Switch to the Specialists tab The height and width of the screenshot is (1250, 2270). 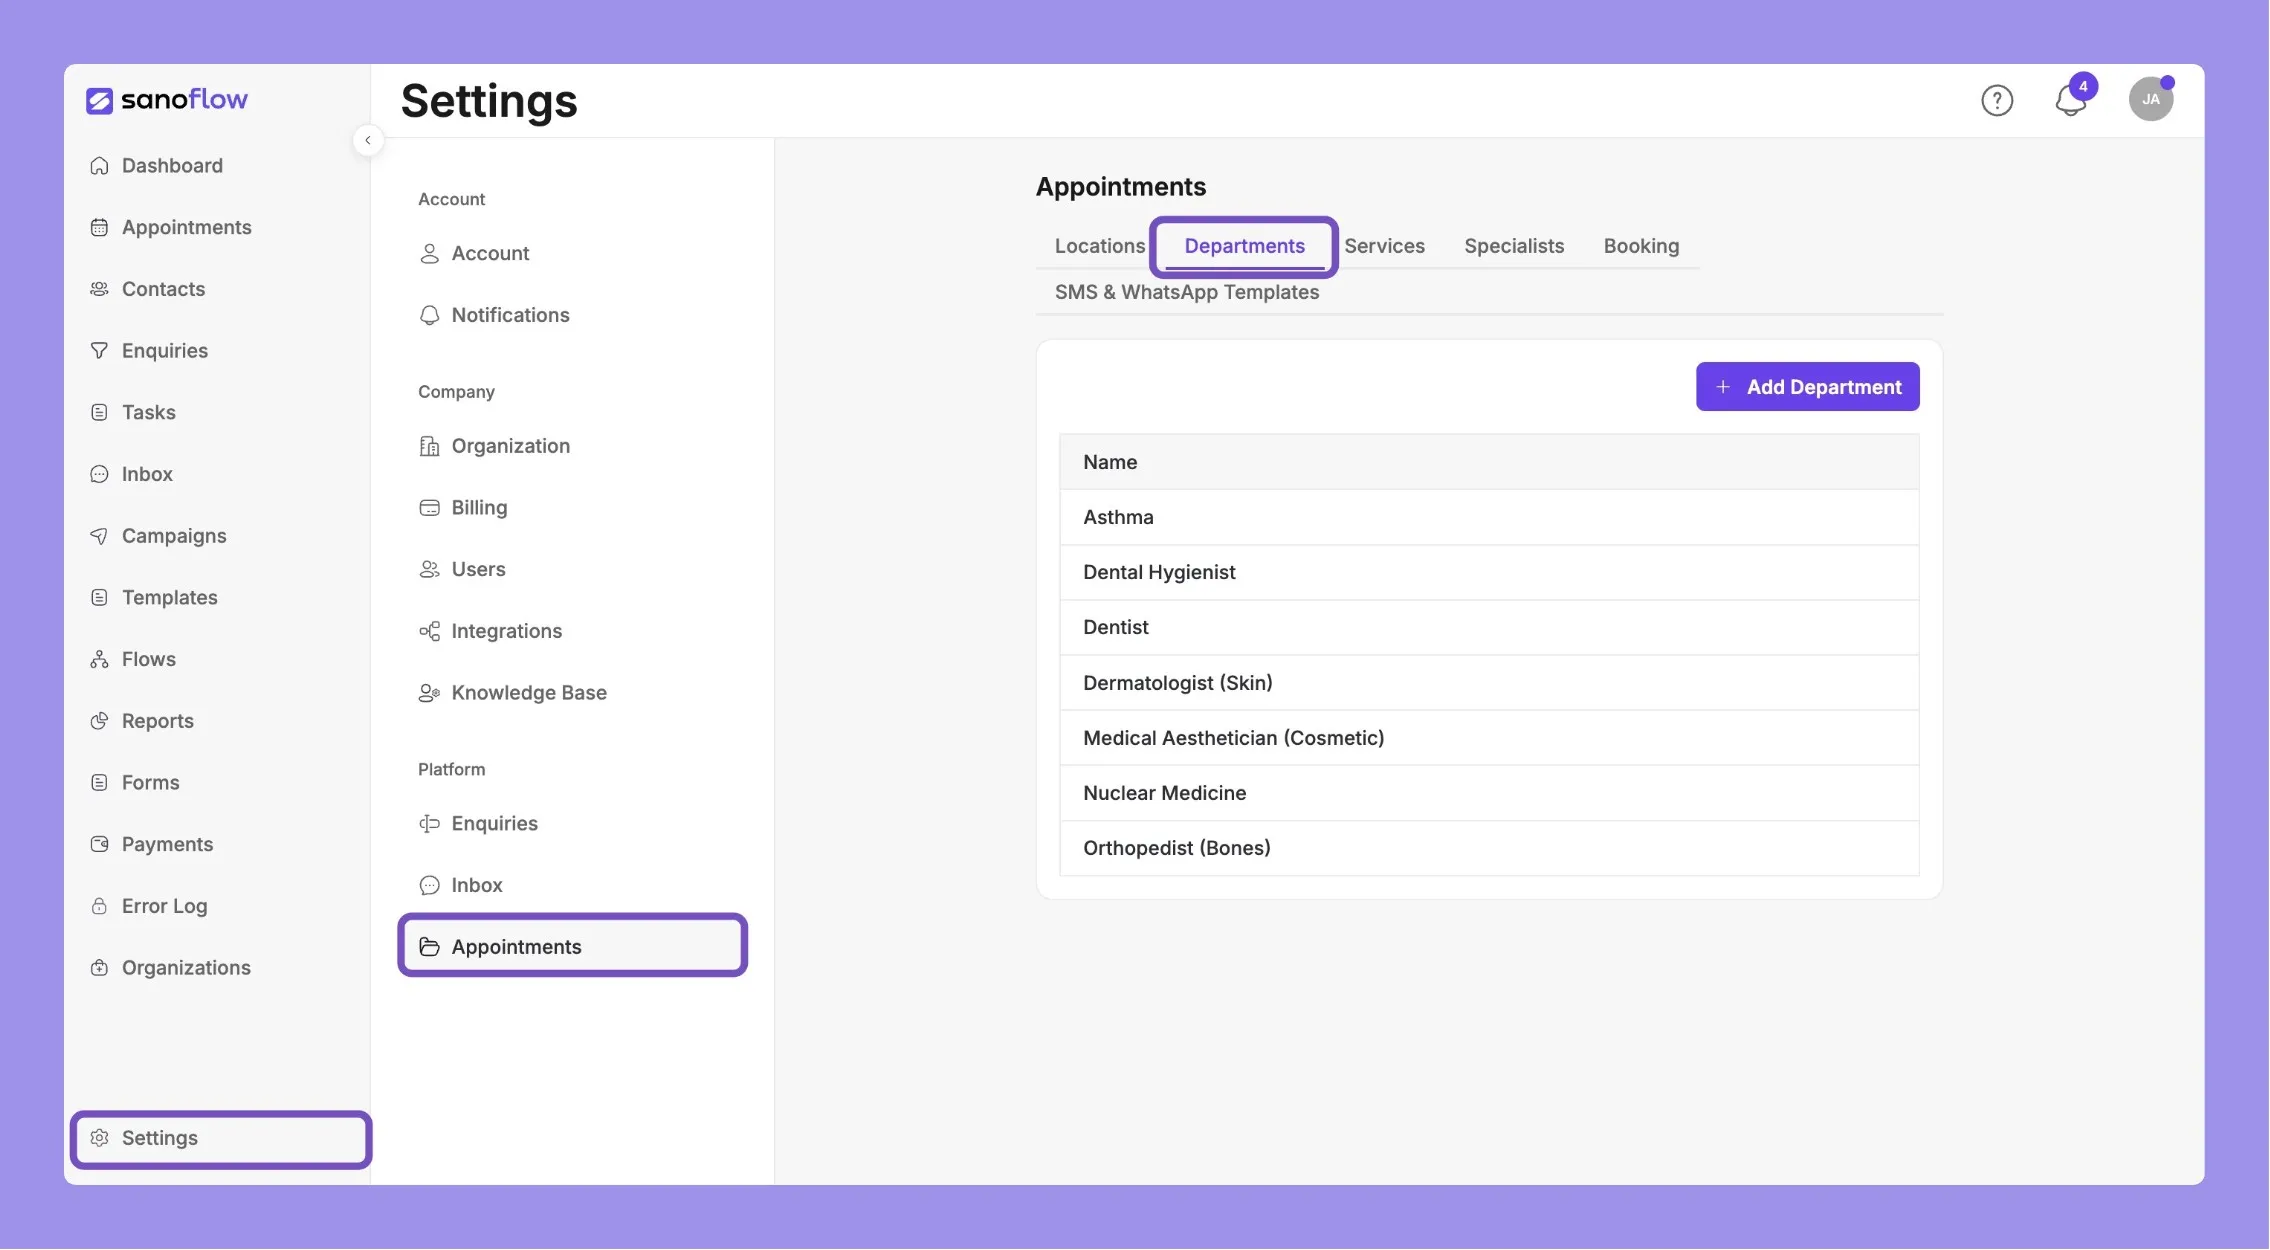tap(1513, 246)
